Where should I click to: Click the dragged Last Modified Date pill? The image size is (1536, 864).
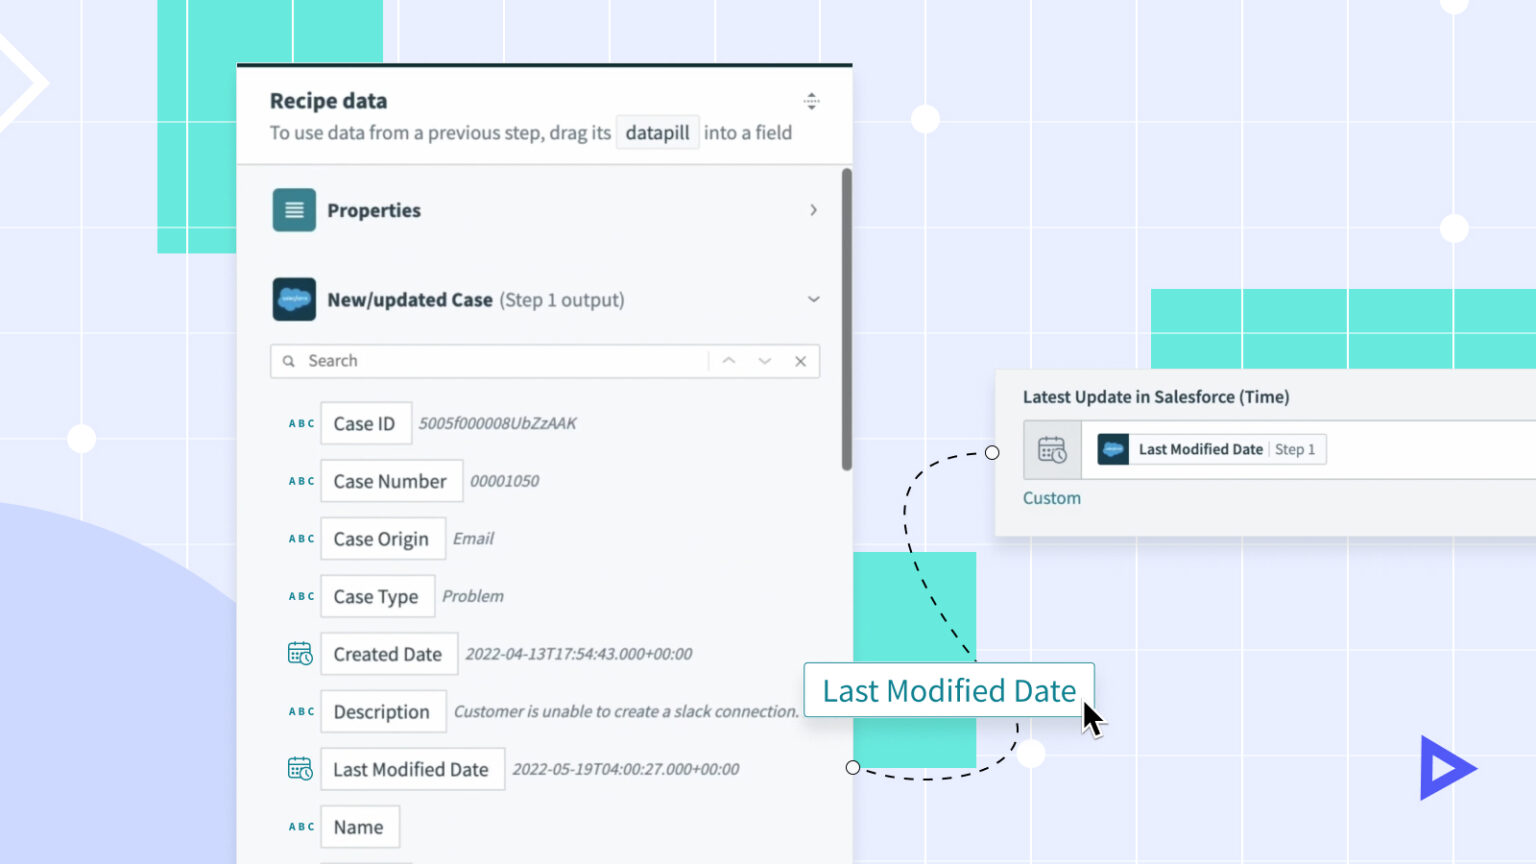(x=948, y=690)
